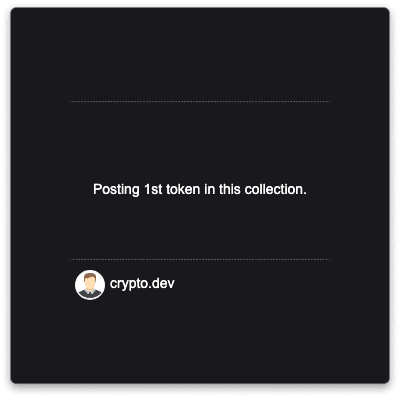The height and width of the screenshot is (400, 400).
Task: Click the word 'in' in the message
Action: click(x=210, y=189)
